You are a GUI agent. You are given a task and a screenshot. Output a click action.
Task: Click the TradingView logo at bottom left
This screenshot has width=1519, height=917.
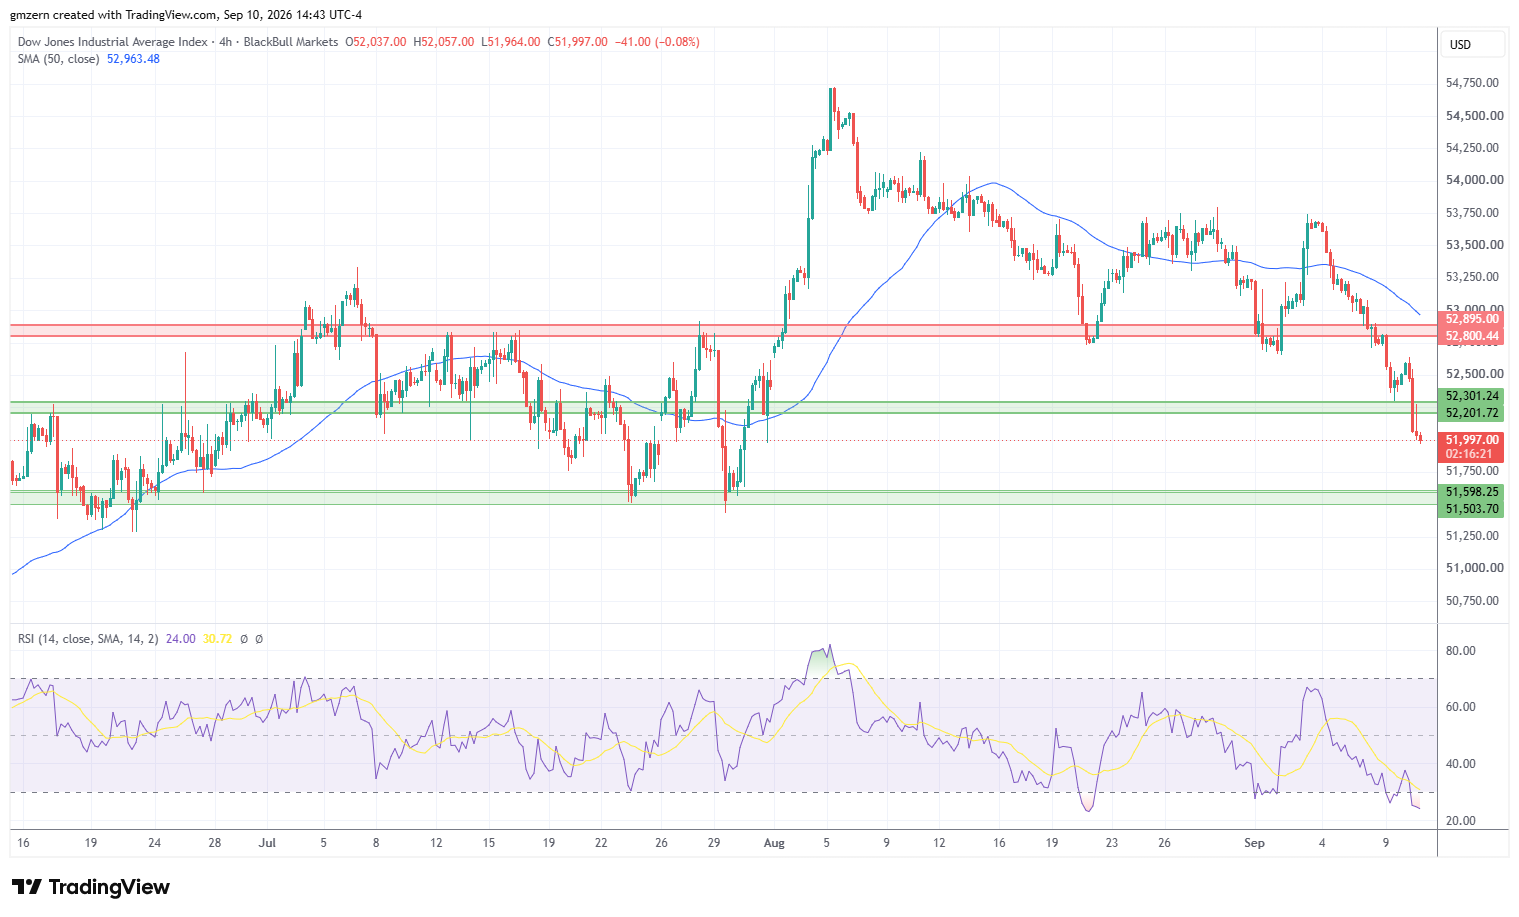coord(91,887)
